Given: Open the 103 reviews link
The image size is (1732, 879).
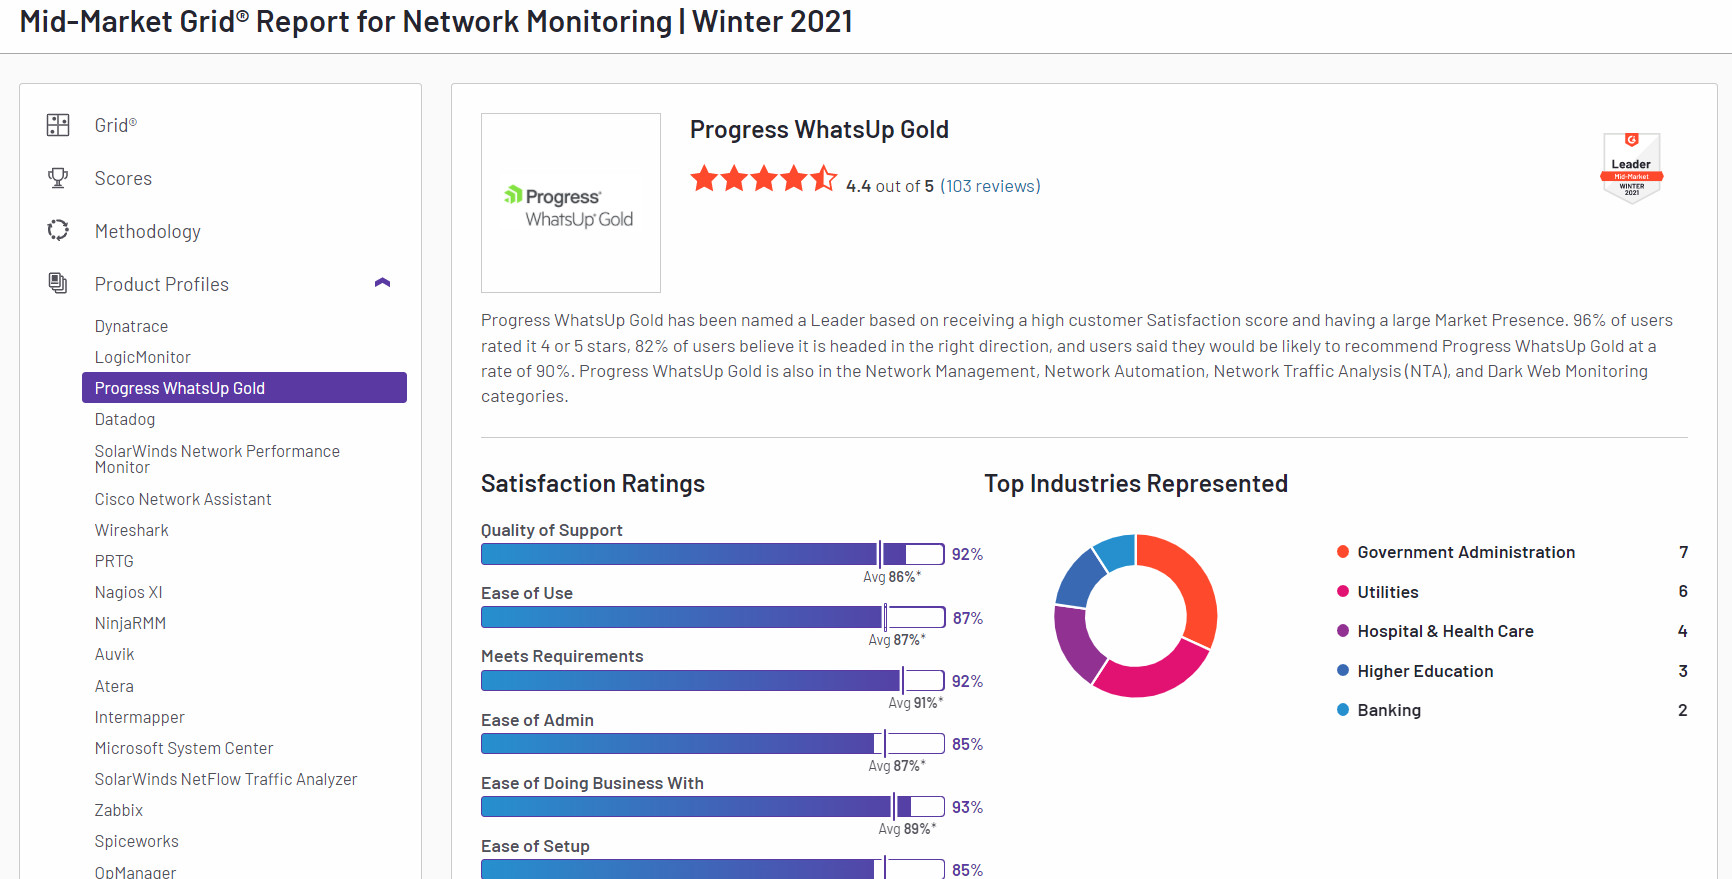Looking at the screenshot, I should 990,186.
